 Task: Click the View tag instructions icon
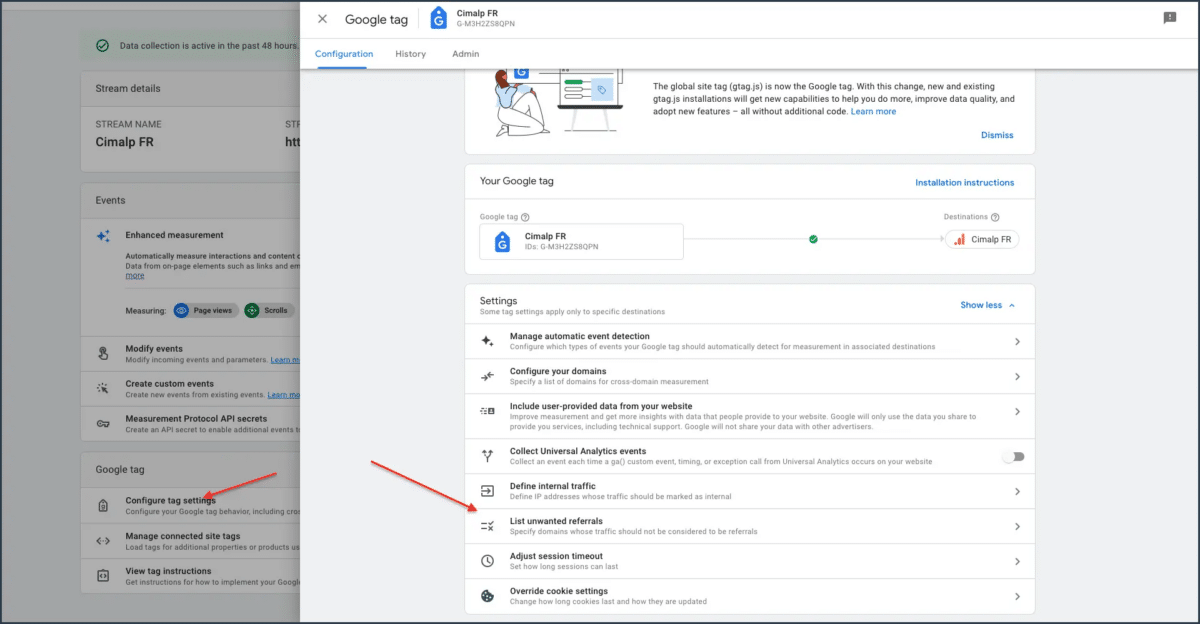point(103,576)
